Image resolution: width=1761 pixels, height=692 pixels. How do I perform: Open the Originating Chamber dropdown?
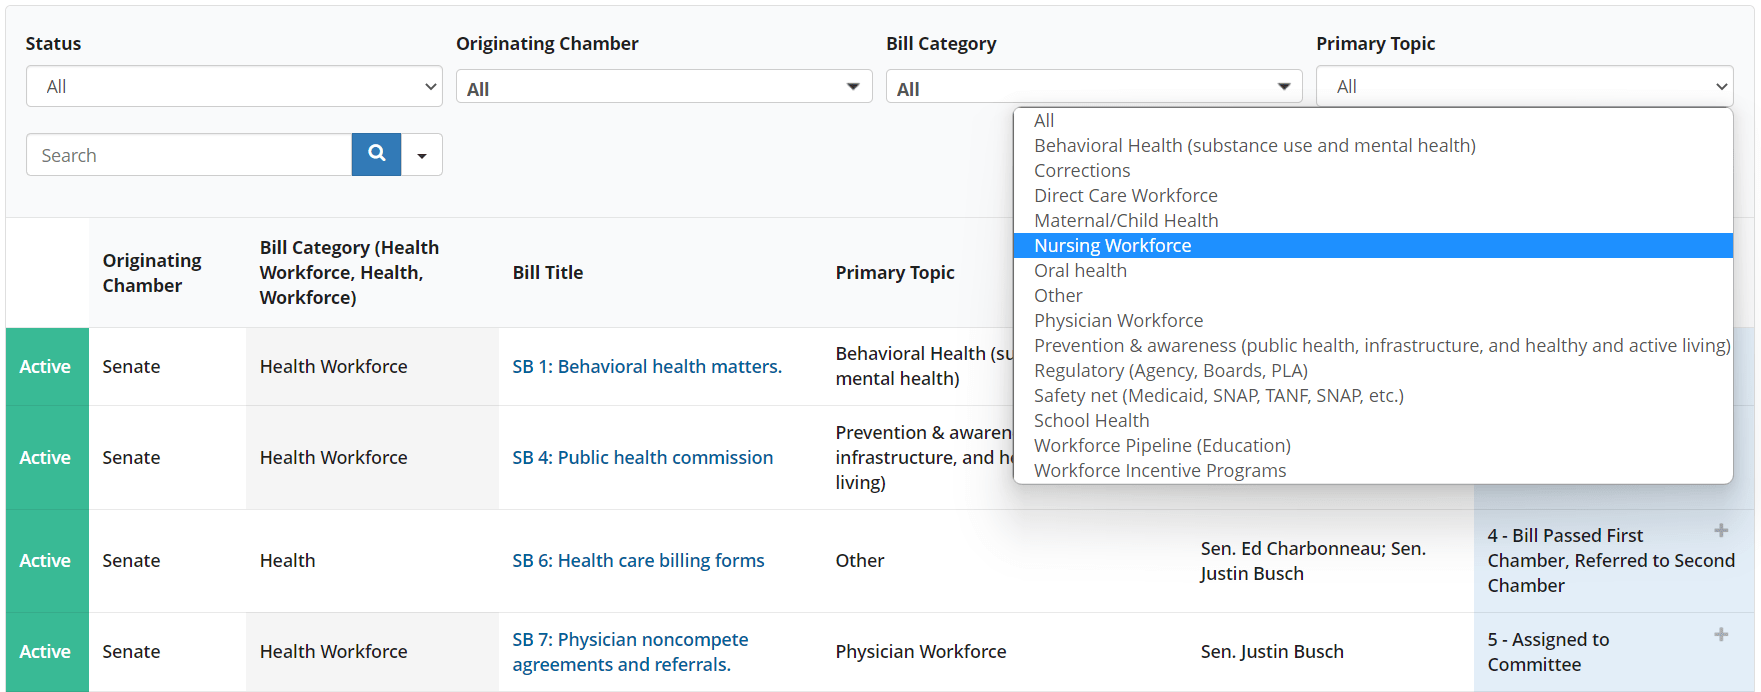(x=663, y=88)
